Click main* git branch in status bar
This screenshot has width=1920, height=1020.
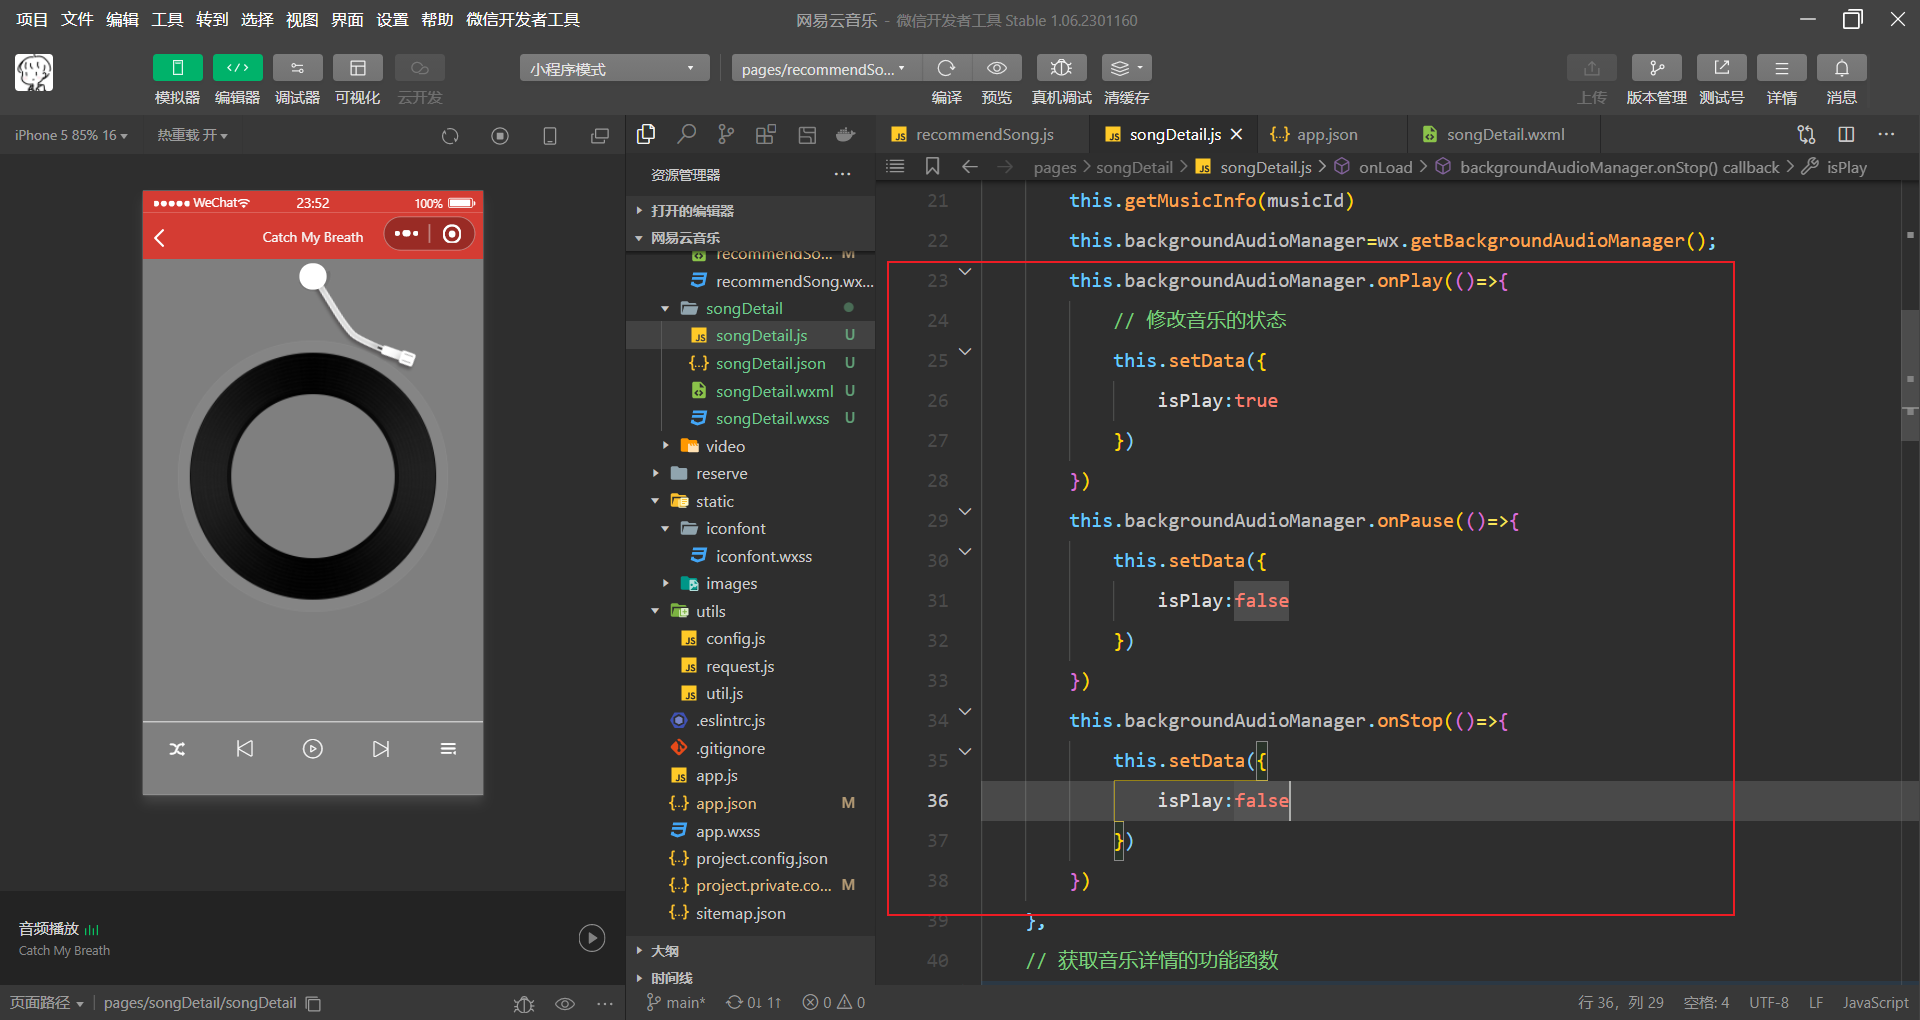[x=676, y=1002]
